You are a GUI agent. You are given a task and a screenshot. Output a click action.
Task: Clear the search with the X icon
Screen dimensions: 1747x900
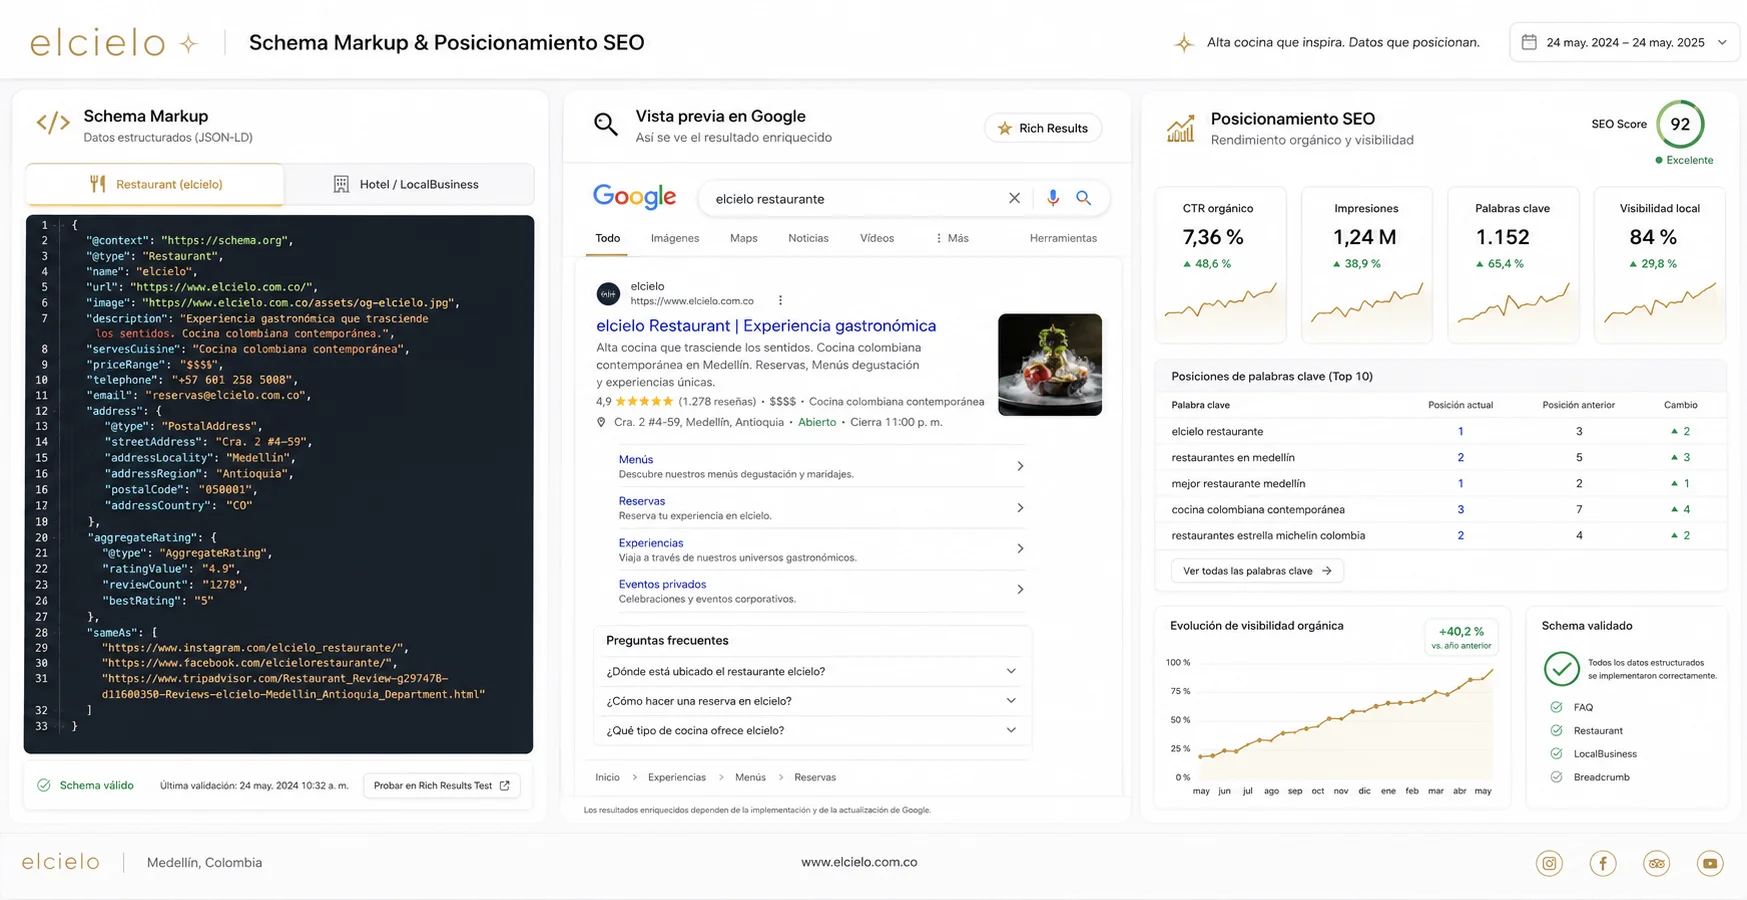click(x=1014, y=198)
